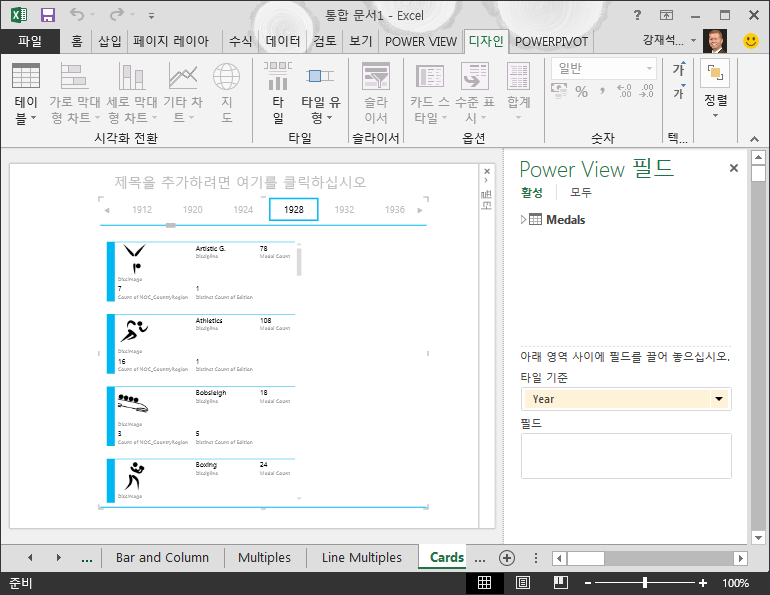This screenshot has height=595, width=770.
Task: Select the 1932 tile in the navigation strip
Action: coord(344,210)
